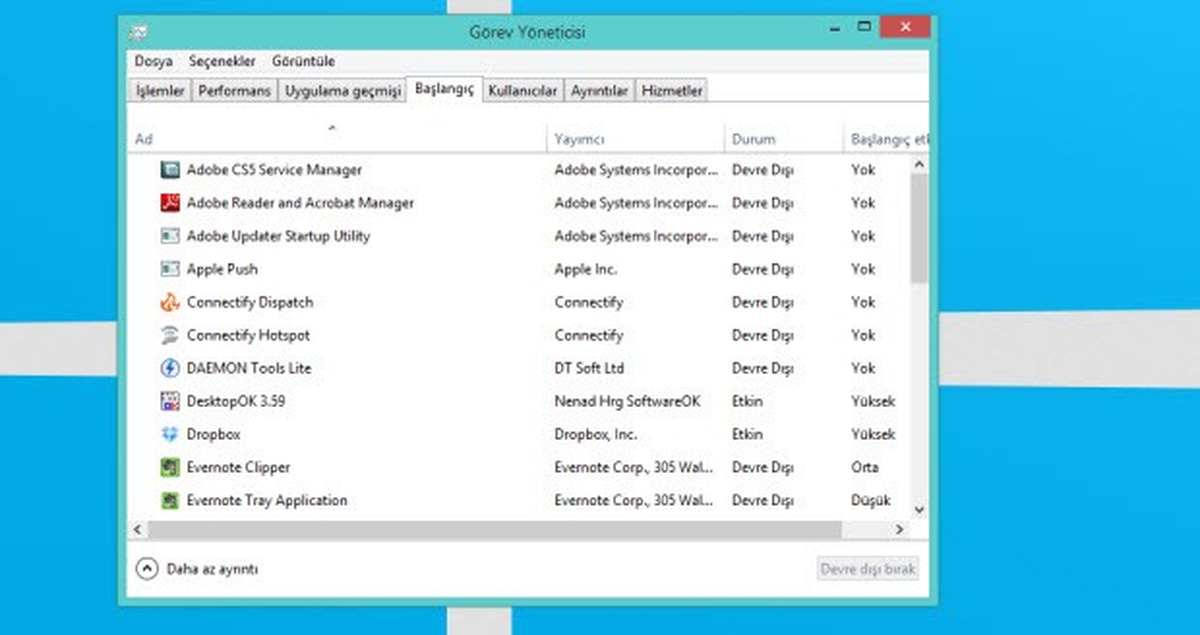Select the Adobe CS5 Service Manager row name
This screenshot has height=635, width=1200.
point(274,170)
